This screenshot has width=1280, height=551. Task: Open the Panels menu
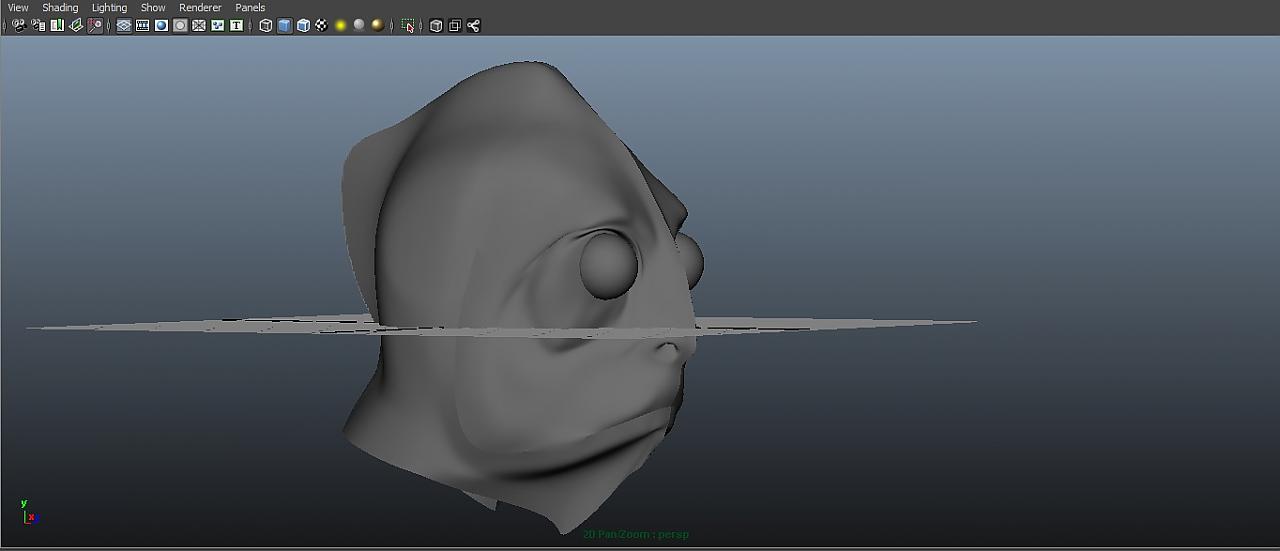250,8
